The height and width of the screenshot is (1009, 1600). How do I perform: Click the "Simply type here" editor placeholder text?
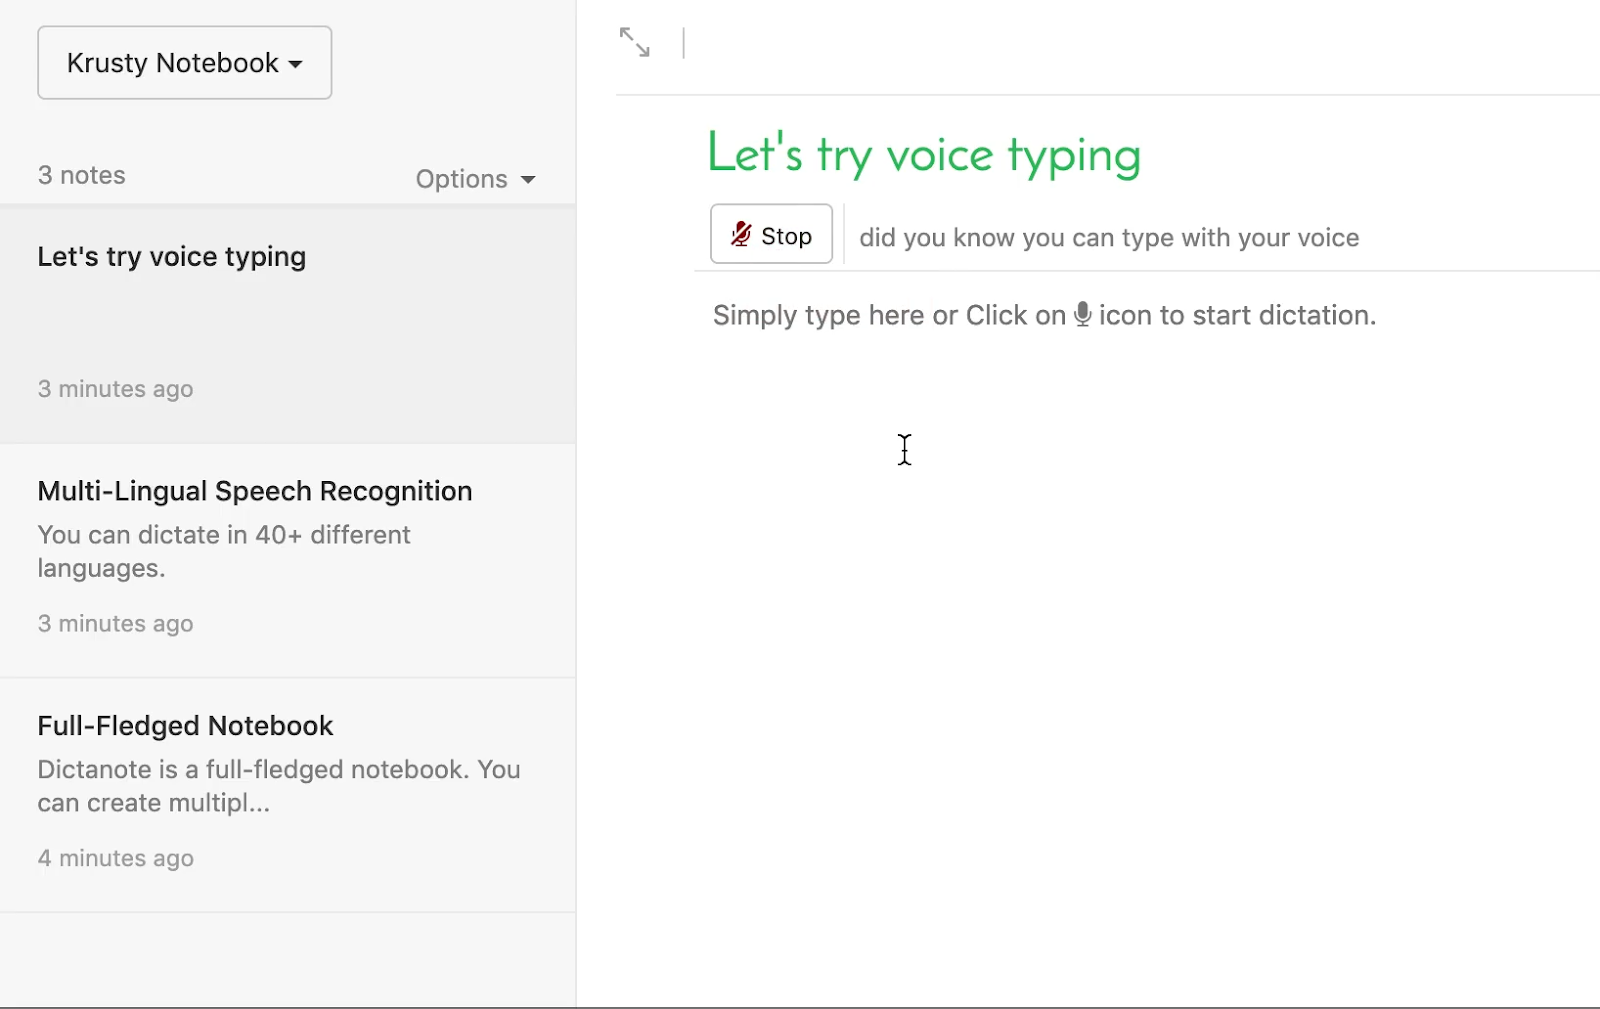tap(888, 315)
